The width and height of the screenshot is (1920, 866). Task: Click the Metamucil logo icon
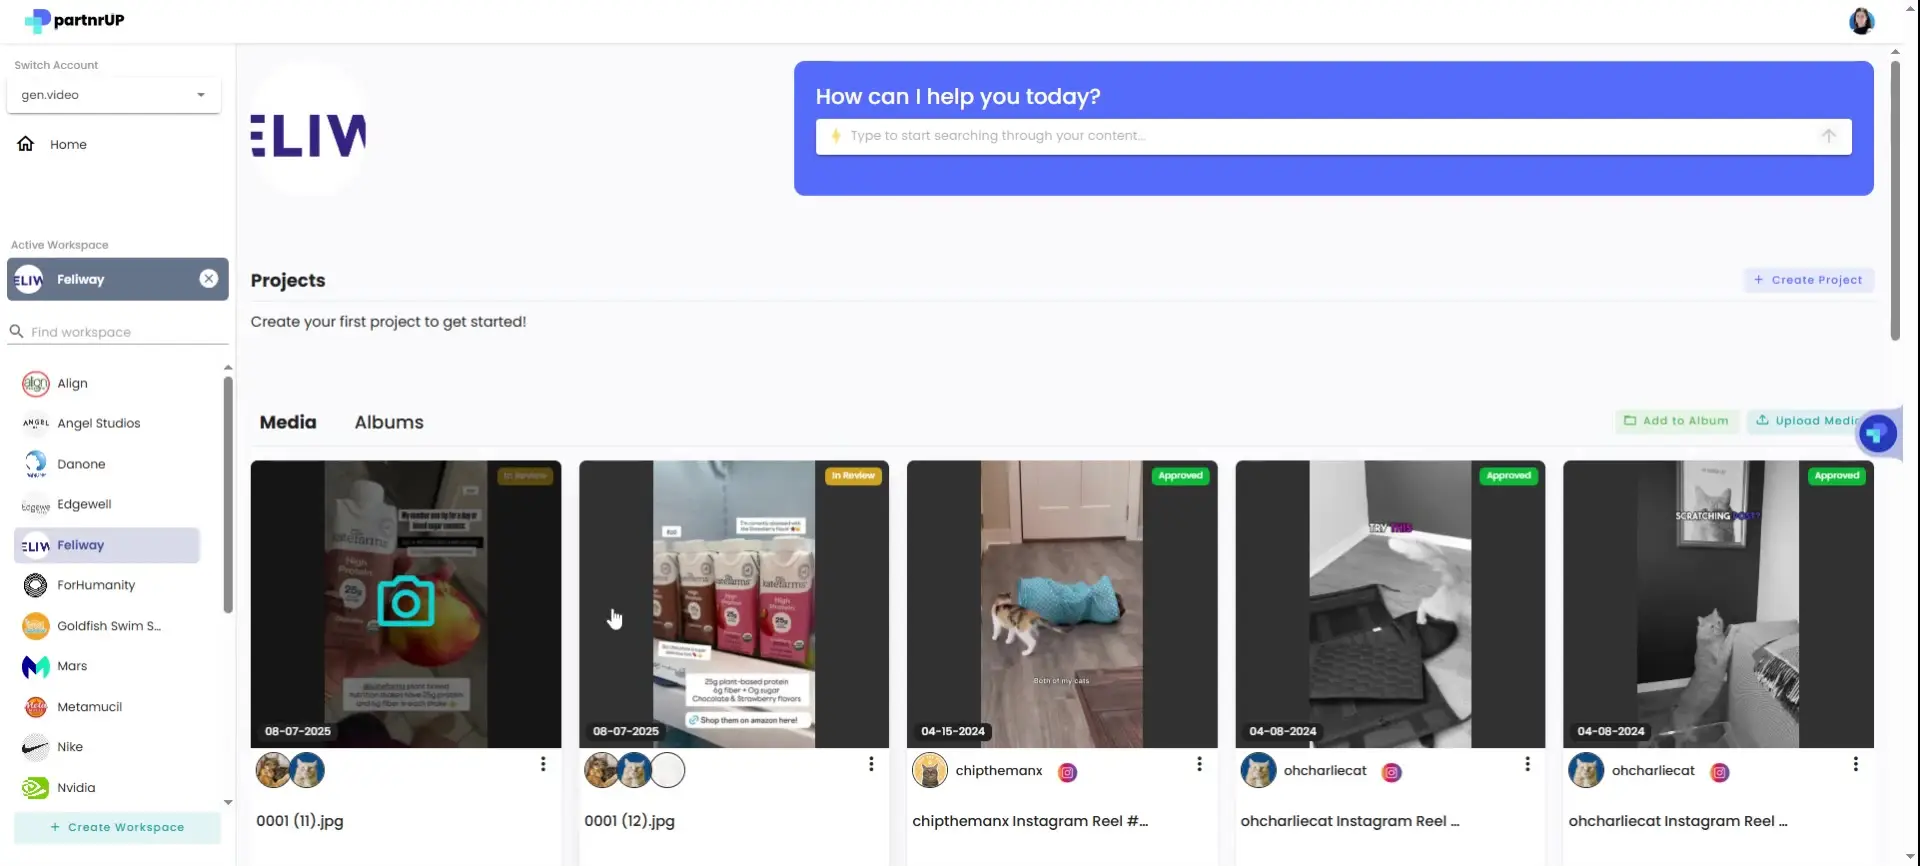pyautogui.click(x=35, y=707)
